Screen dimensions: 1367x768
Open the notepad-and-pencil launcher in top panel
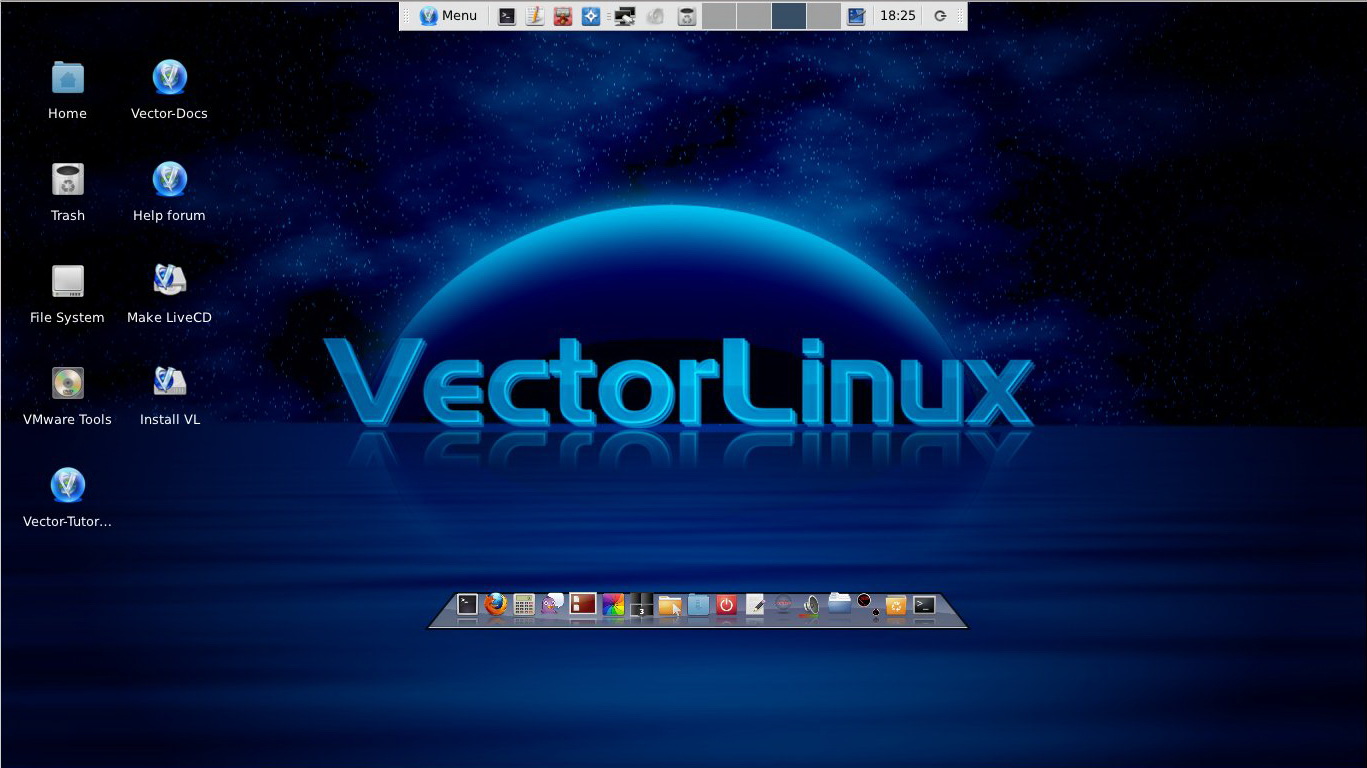pos(535,16)
